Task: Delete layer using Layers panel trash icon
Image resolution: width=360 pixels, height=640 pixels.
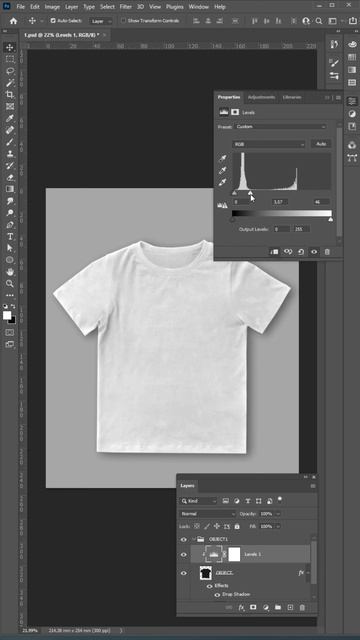Action: pos(302,607)
